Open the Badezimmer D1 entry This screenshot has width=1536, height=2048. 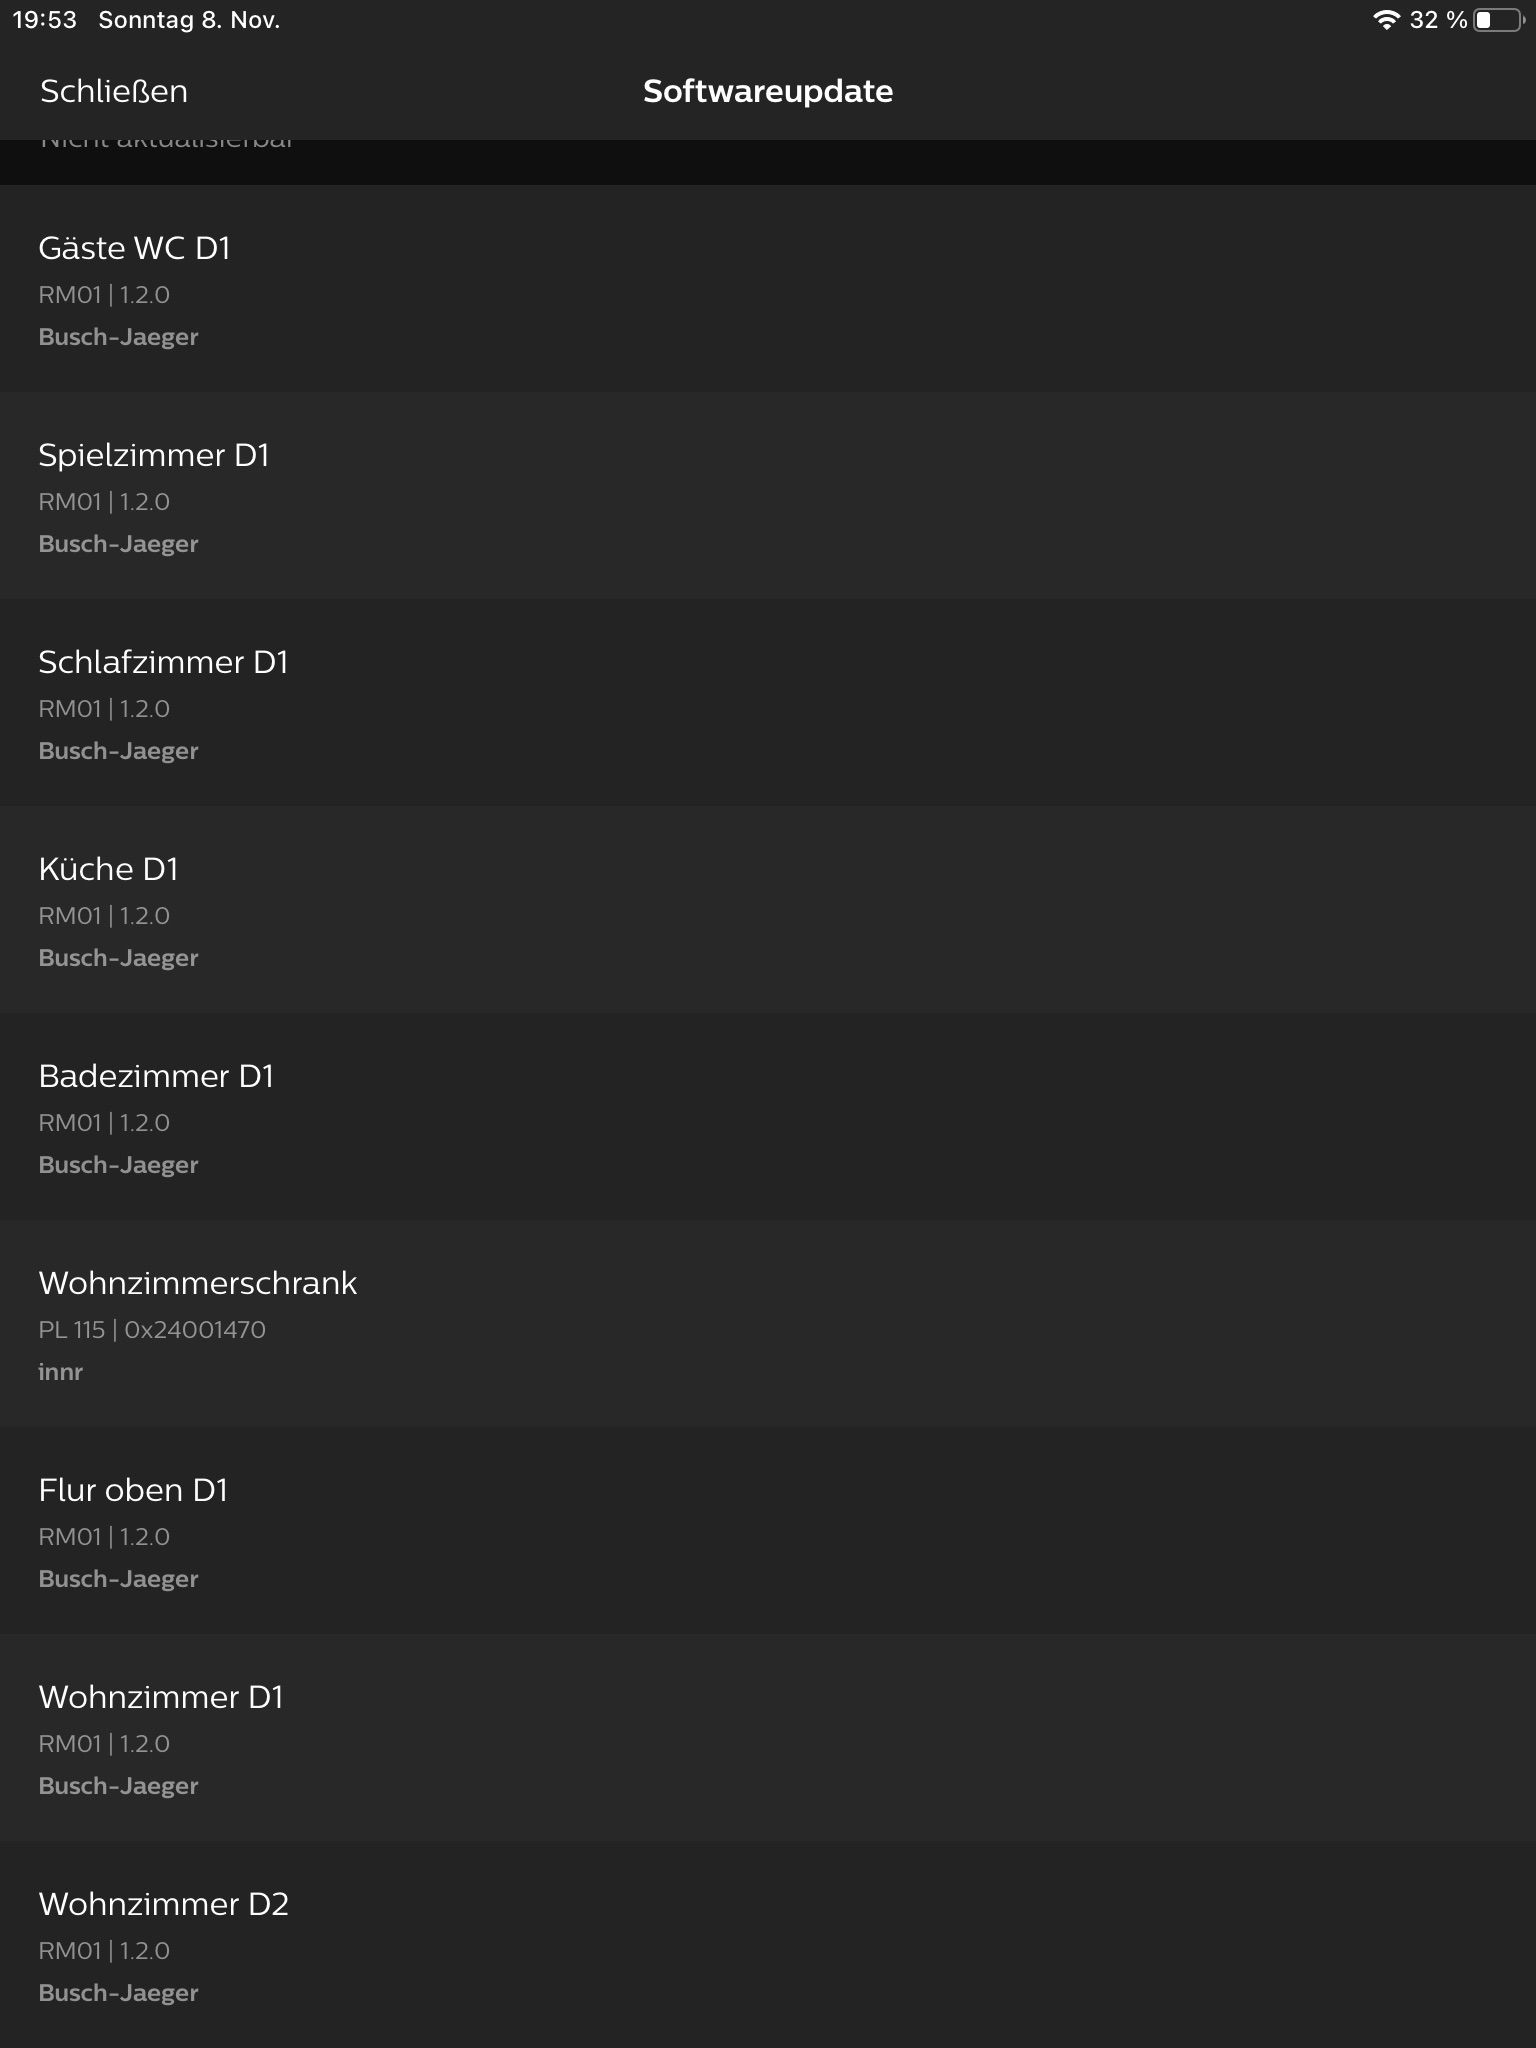point(768,1116)
